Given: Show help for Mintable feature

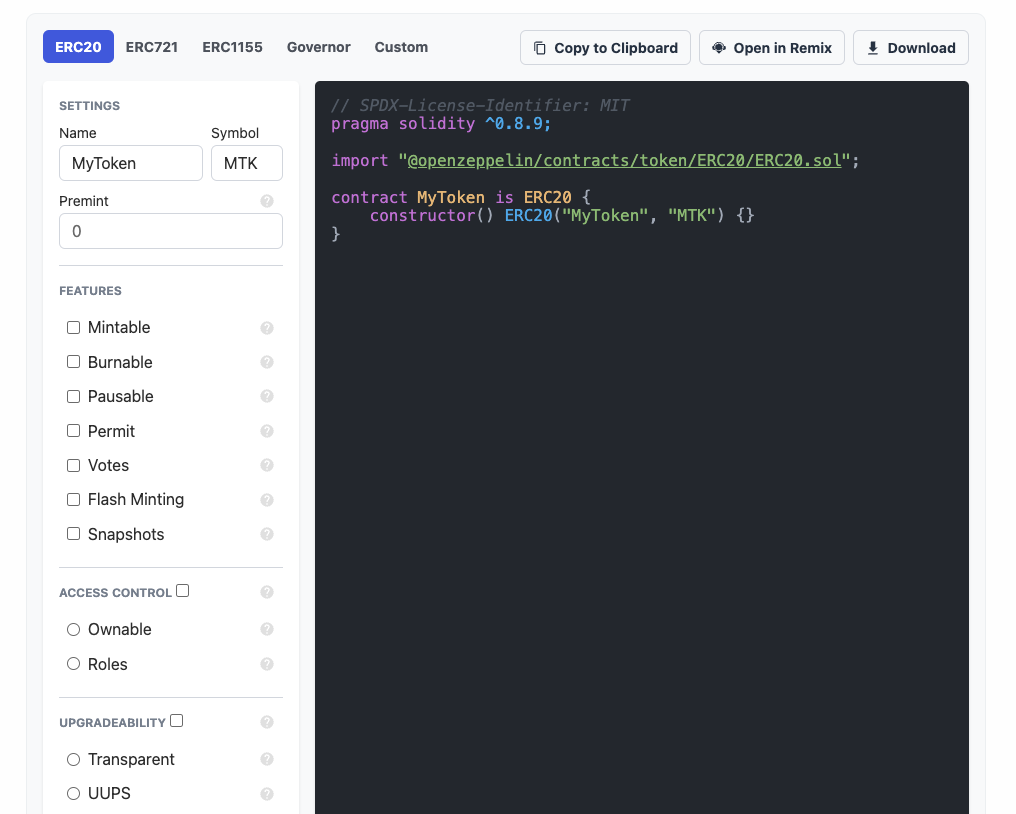Looking at the screenshot, I should click(x=267, y=328).
